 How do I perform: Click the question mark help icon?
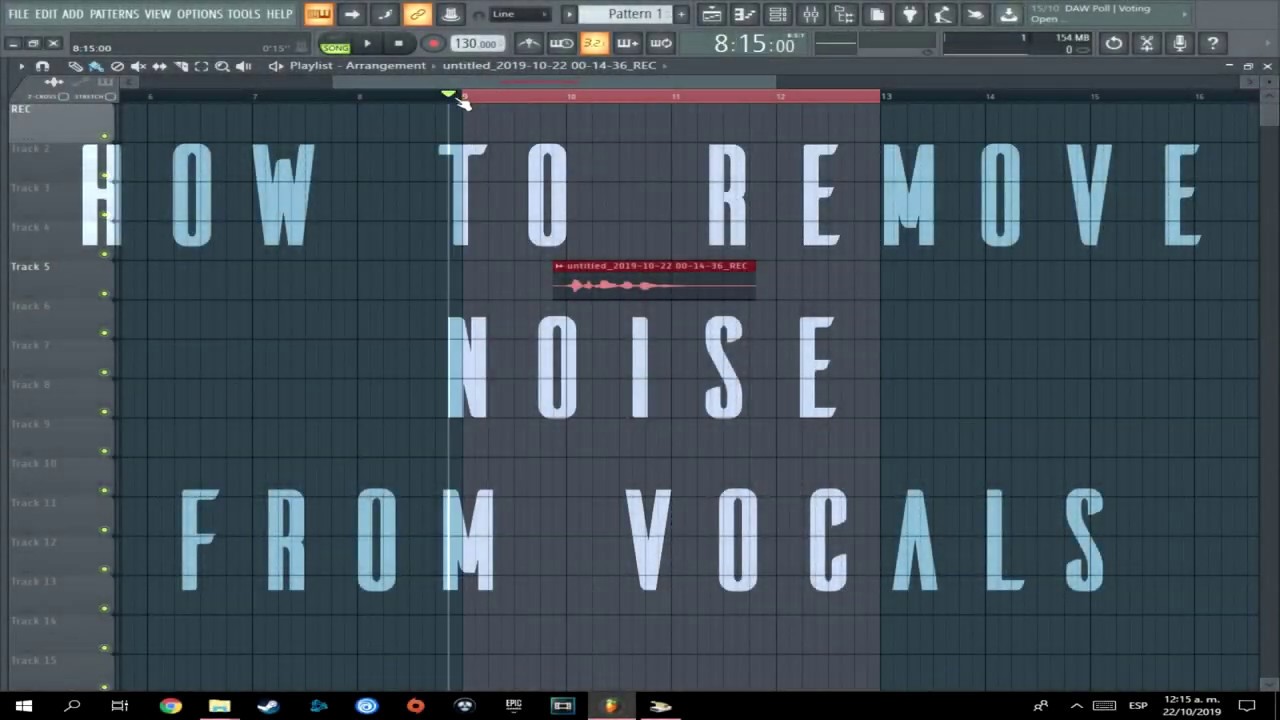[1212, 44]
